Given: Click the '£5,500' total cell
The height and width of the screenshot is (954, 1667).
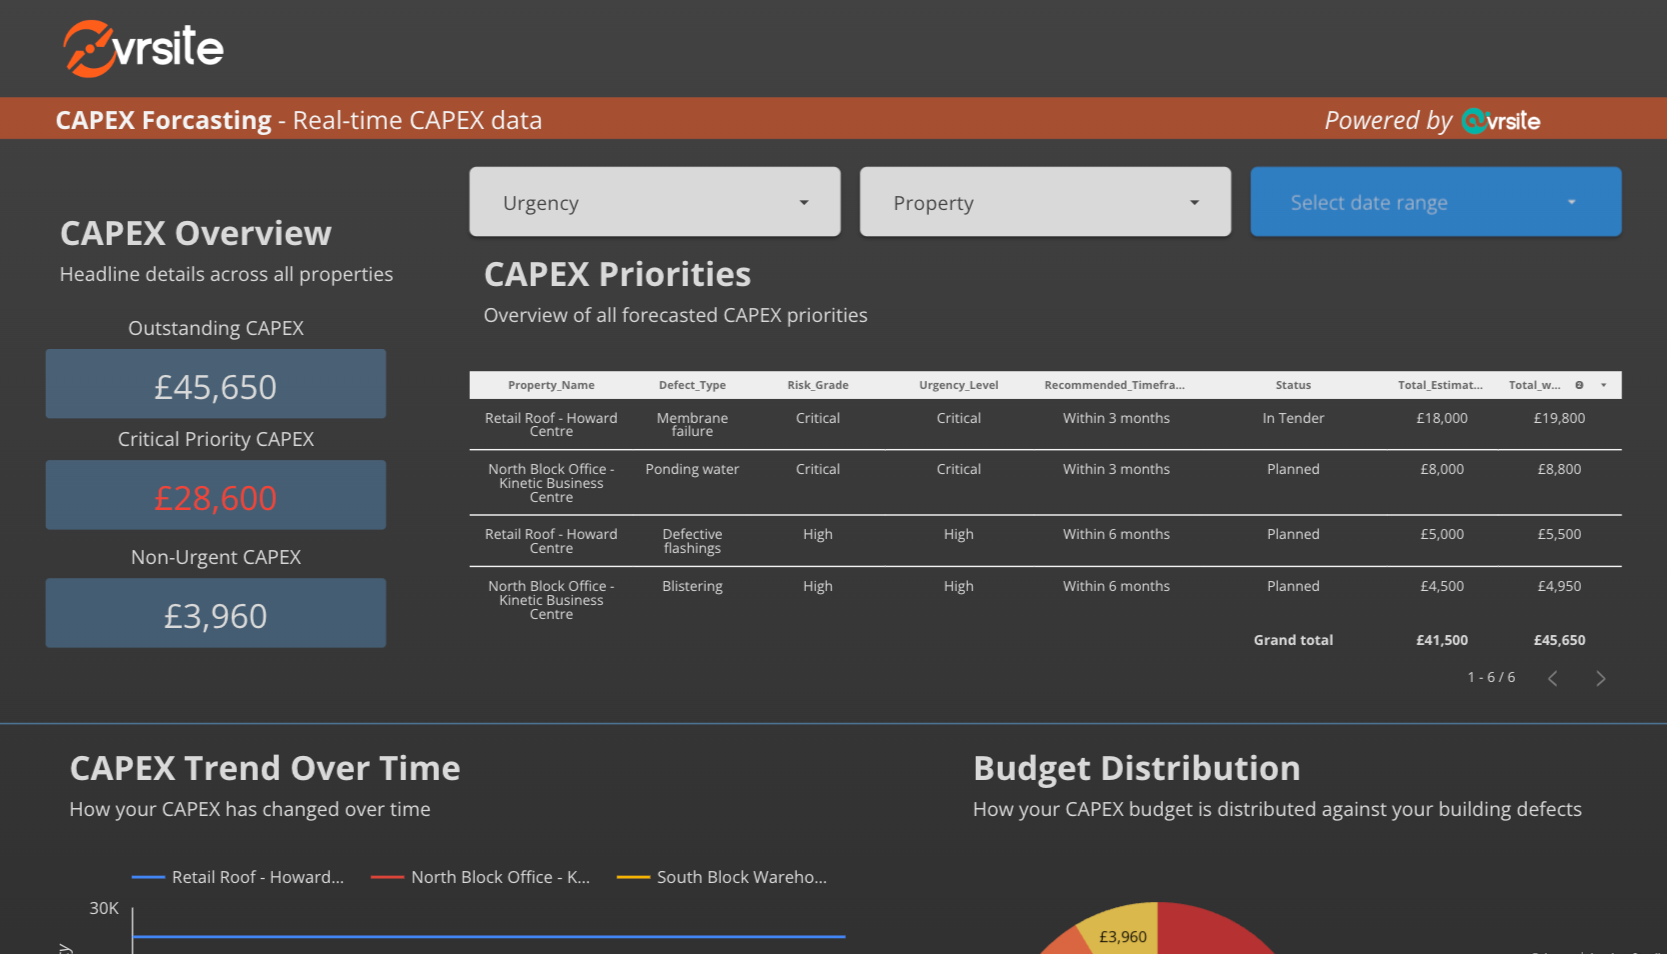Looking at the screenshot, I should (x=1559, y=534).
